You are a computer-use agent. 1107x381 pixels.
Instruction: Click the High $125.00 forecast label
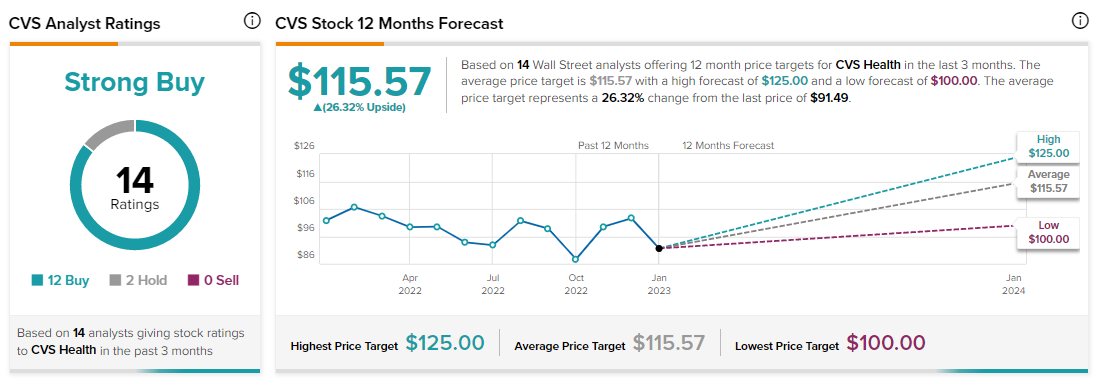[x=1048, y=146]
